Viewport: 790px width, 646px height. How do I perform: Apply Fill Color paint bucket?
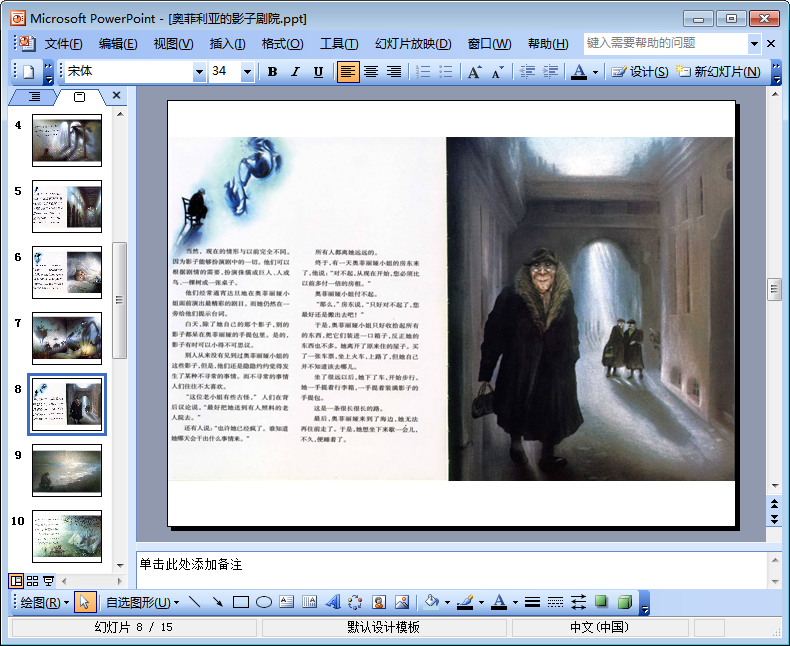pyautogui.click(x=432, y=602)
